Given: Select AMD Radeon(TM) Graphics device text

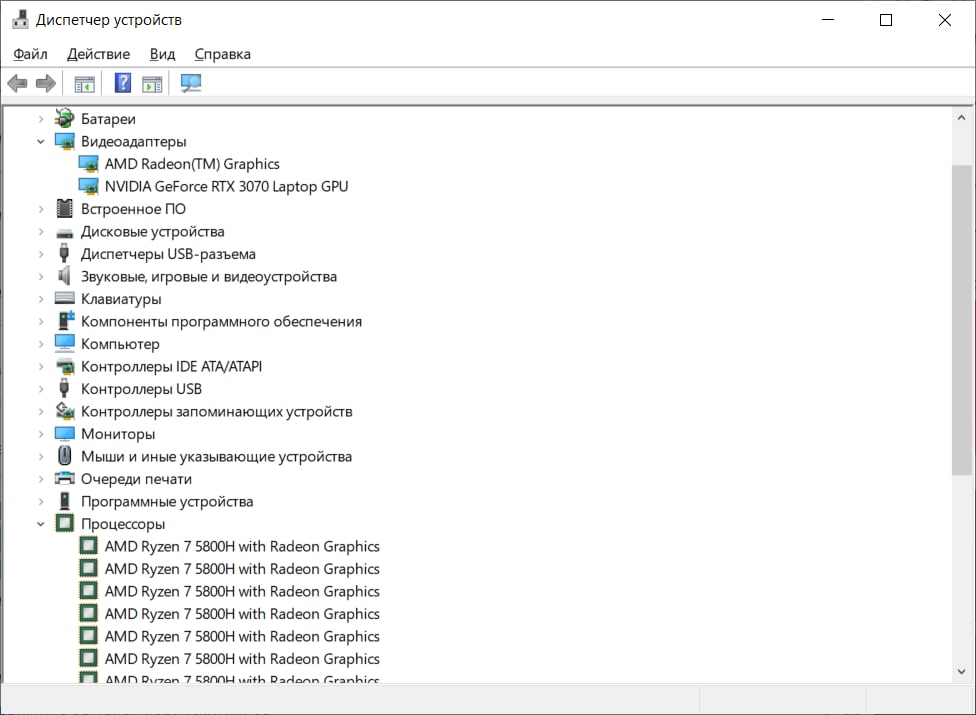Looking at the screenshot, I should pyautogui.click(x=192, y=164).
